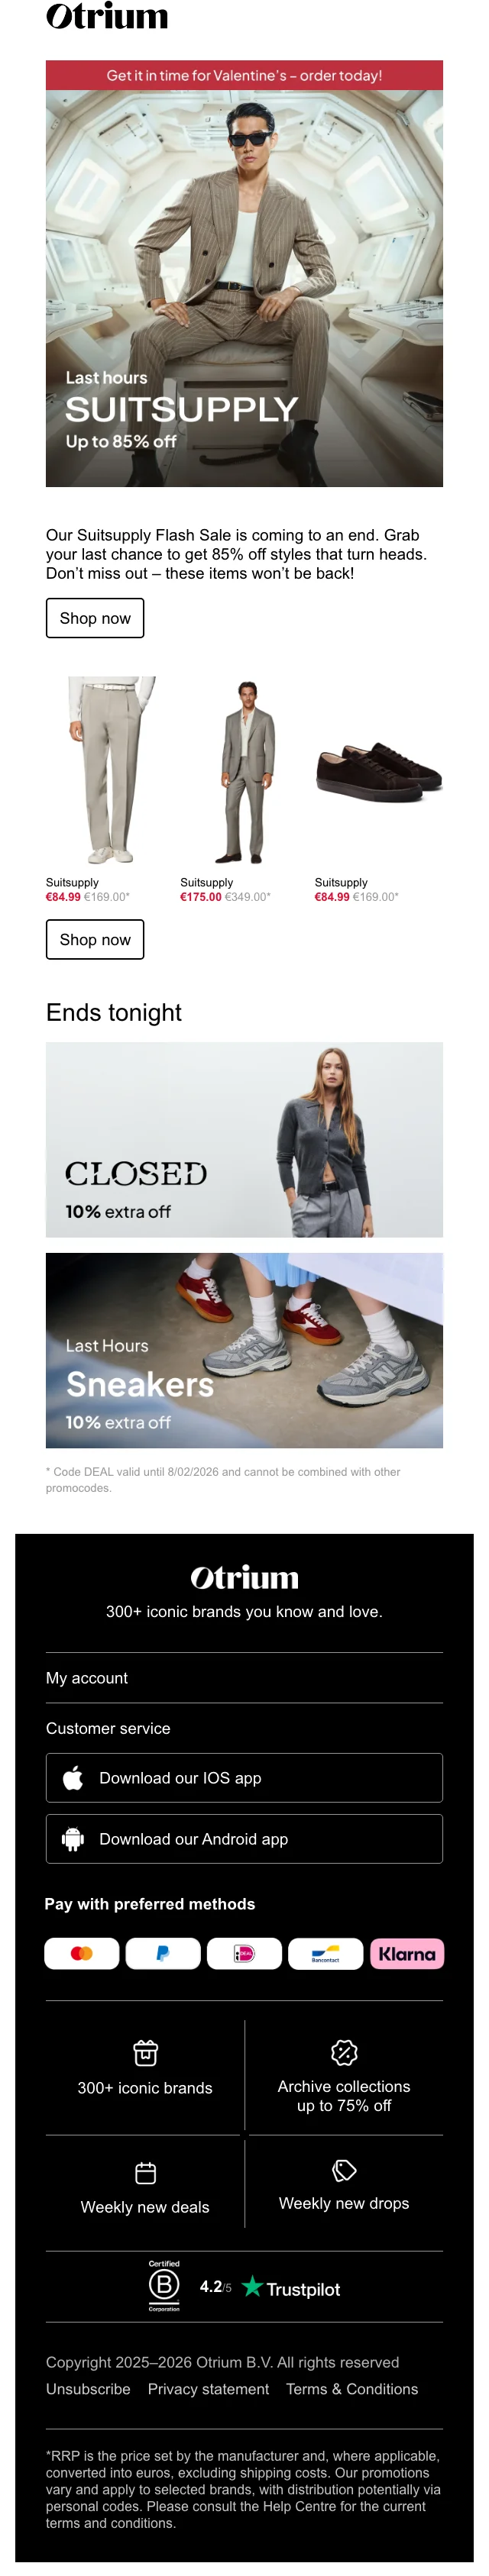Click the first Shop now button
This screenshot has width=489, height=2576.
click(x=95, y=618)
